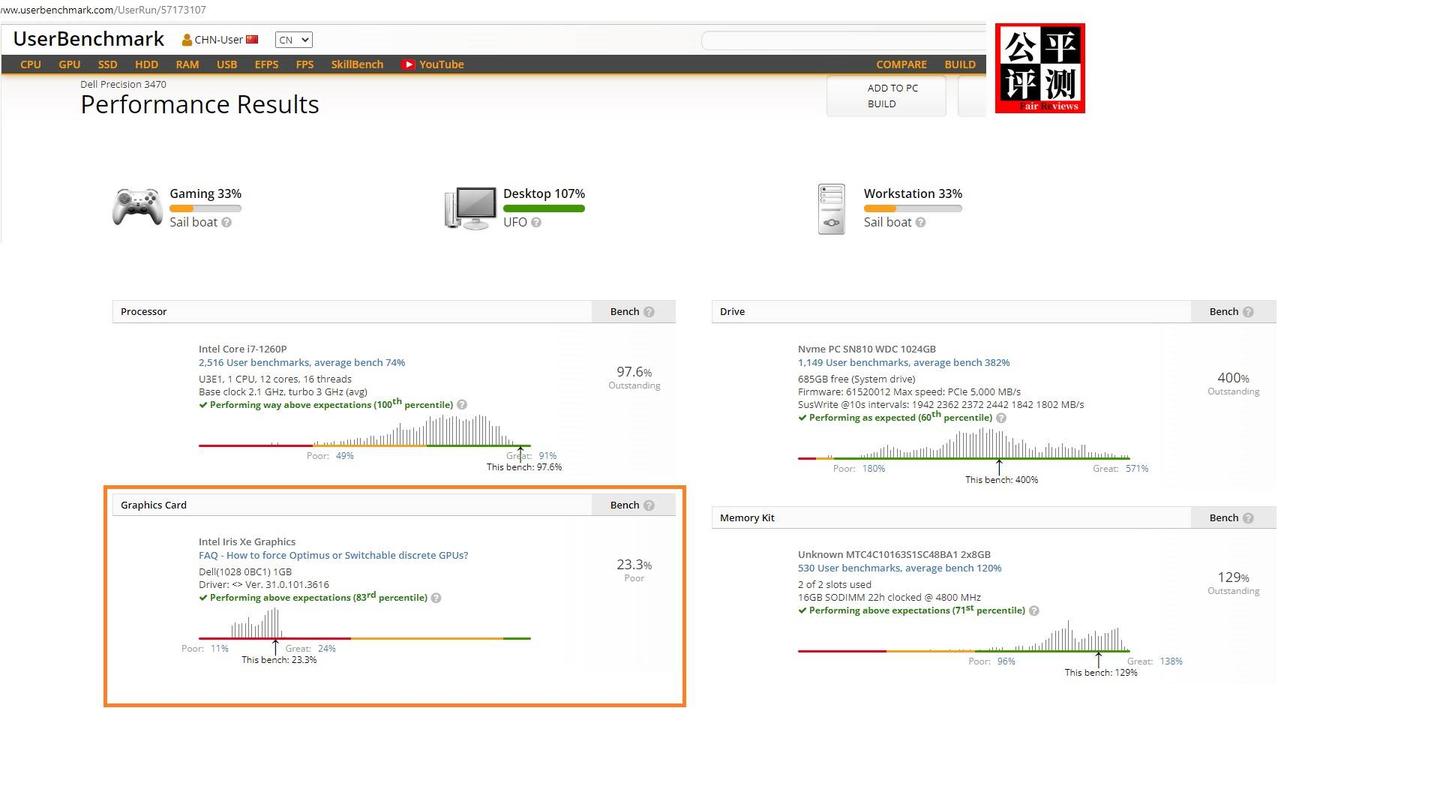Viewport: 1440px width, 810px height.
Task: Click the search input field at top
Action: (x=843, y=40)
